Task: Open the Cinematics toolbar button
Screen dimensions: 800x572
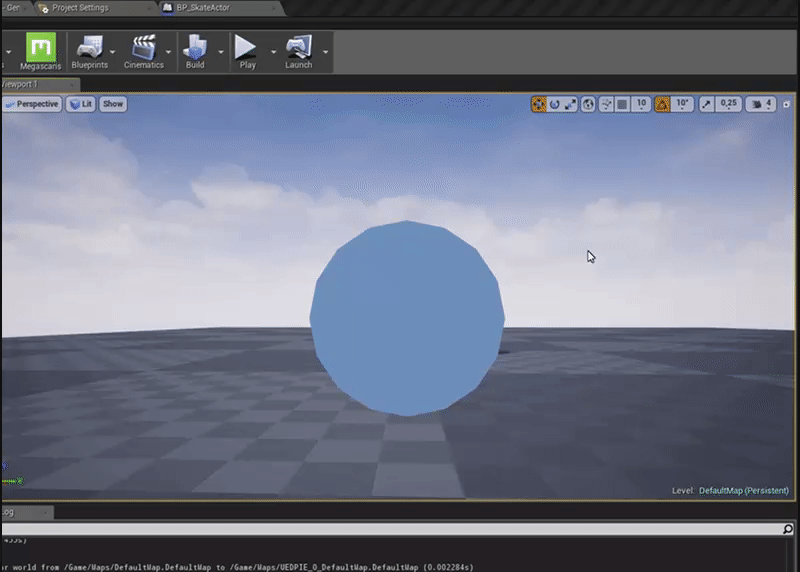Action: 143,51
